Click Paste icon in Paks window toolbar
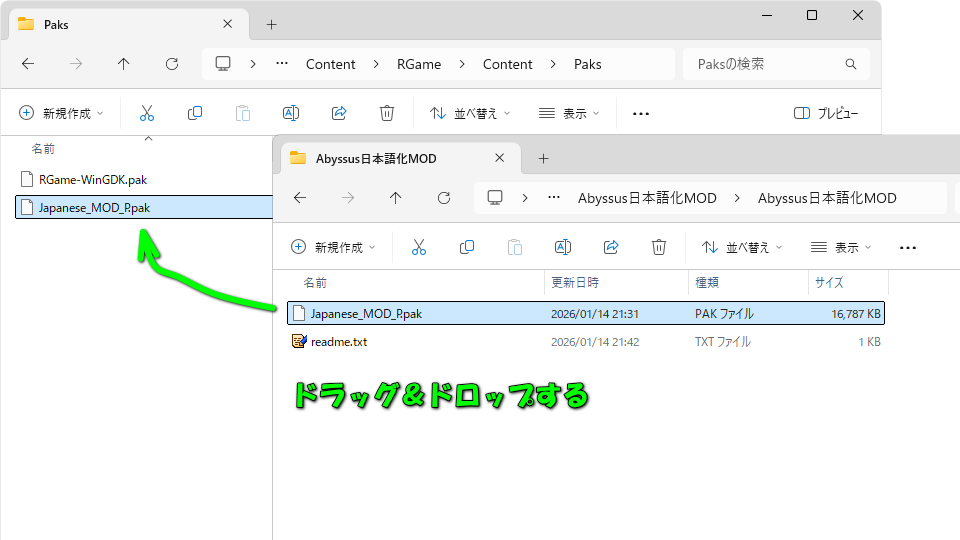Screen dimensions: 960x540 tap(243, 113)
